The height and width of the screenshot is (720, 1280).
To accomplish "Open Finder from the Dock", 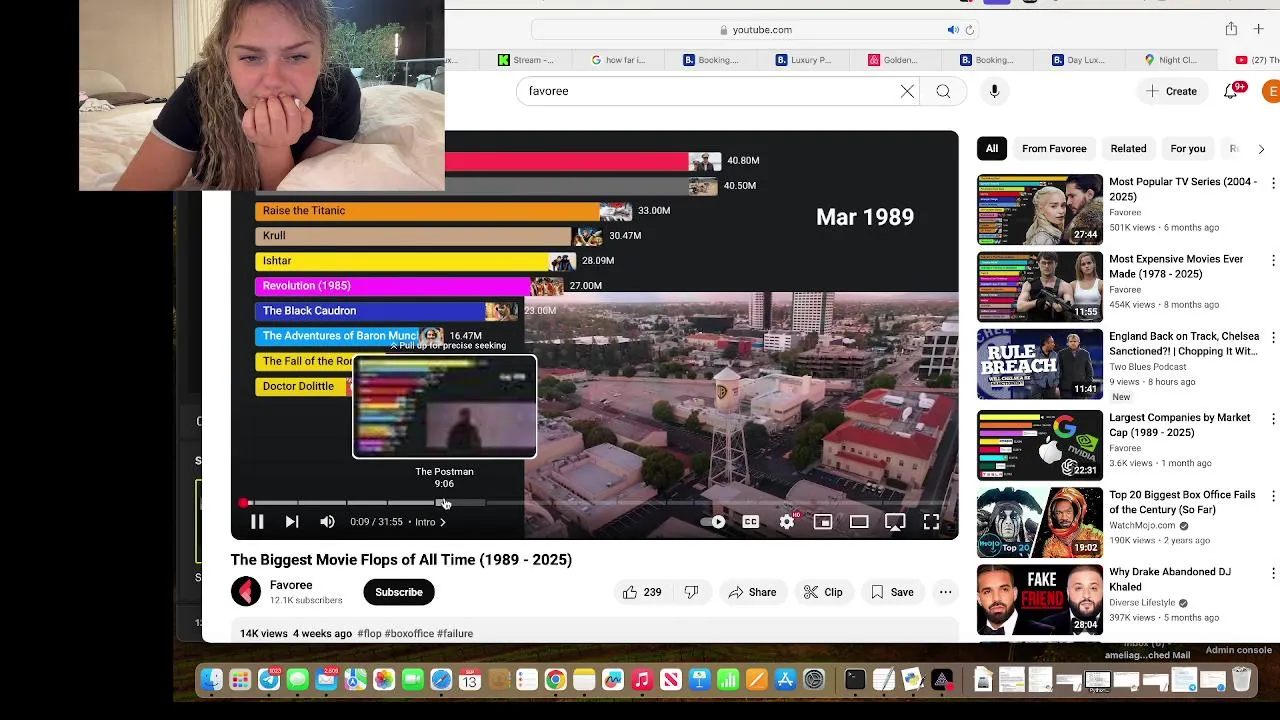I will pos(211,680).
